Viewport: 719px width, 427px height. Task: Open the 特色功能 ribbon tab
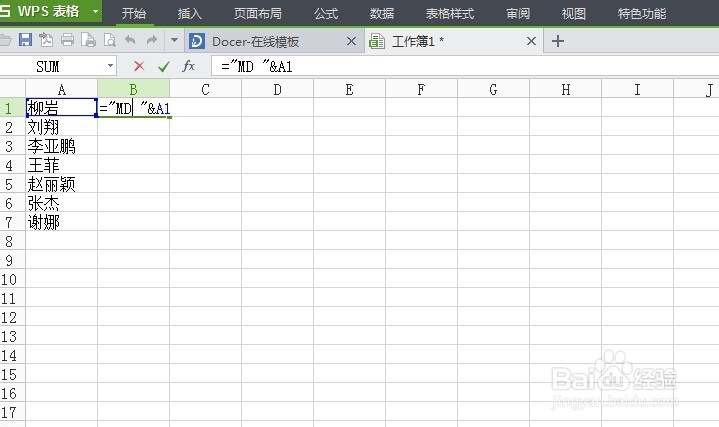coord(642,14)
